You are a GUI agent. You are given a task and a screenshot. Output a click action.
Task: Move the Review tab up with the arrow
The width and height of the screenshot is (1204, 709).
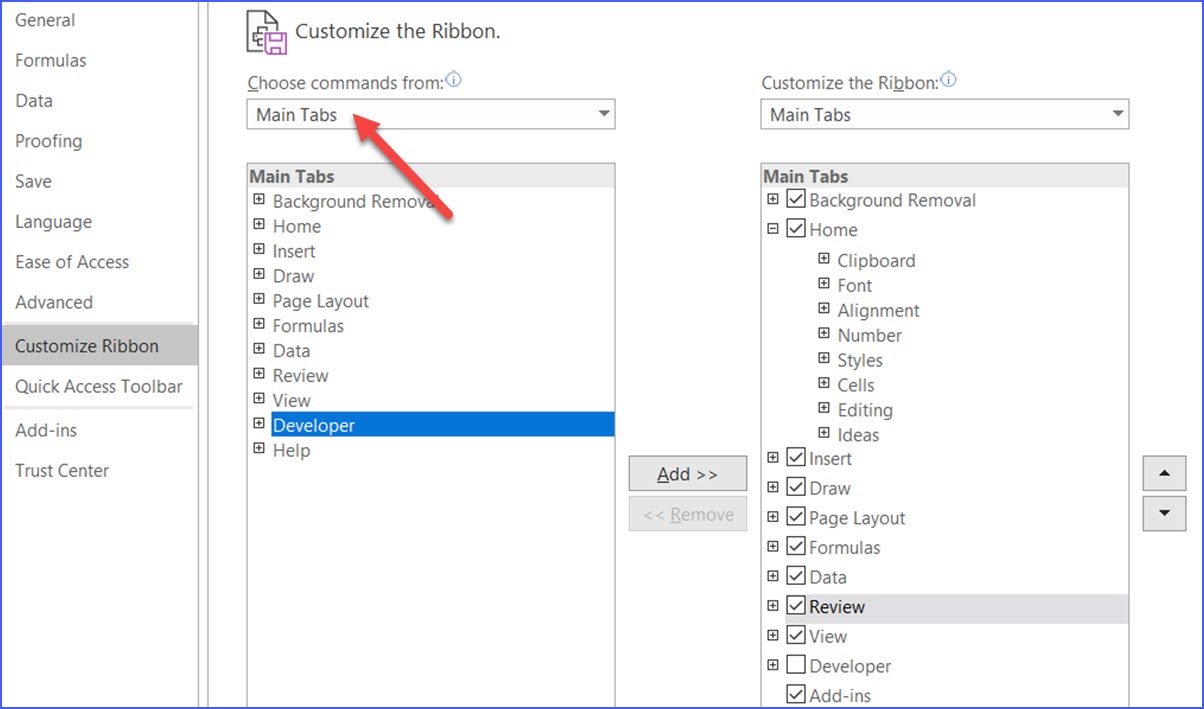click(1163, 473)
